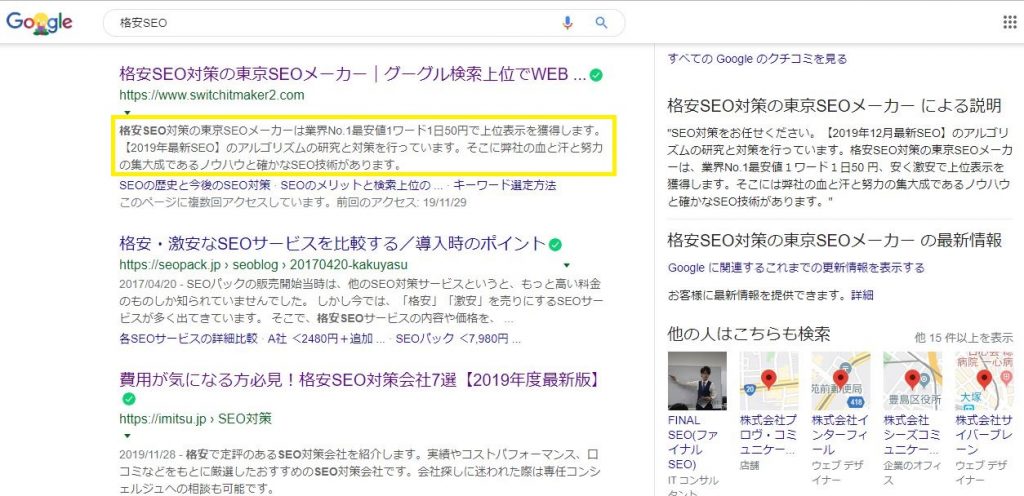Open 株式会社シーズコミュニケー map thumbnail
This screenshot has height=496, width=1024.
pos(912,380)
